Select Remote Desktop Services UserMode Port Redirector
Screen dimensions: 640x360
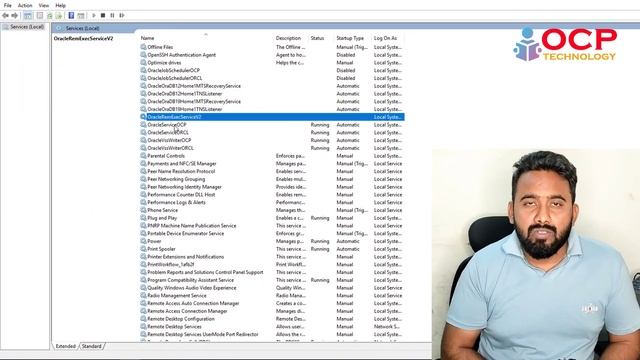[202, 334]
